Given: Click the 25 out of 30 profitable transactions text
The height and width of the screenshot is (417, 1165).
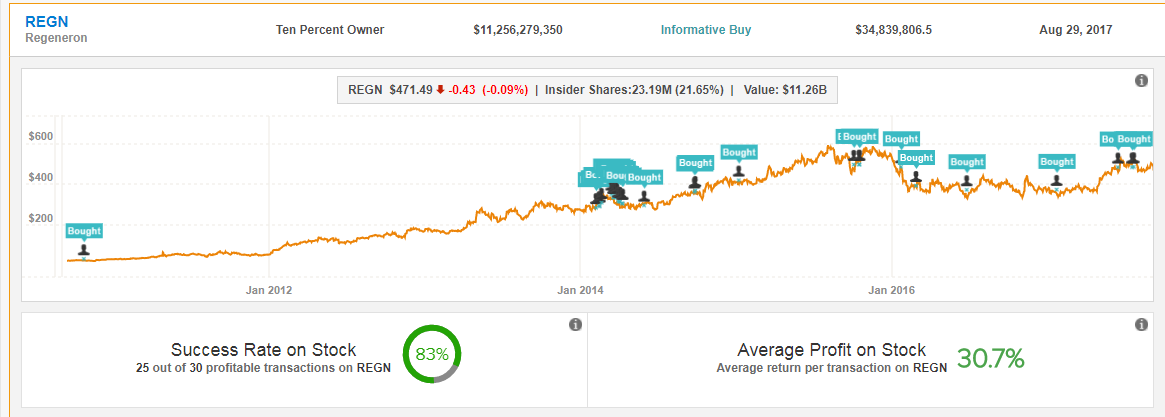Looking at the screenshot, I should (x=264, y=367).
